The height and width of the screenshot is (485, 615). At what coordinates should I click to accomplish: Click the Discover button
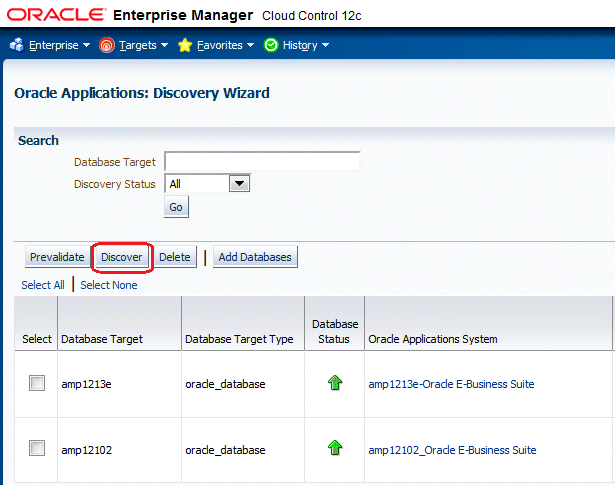[122, 257]
